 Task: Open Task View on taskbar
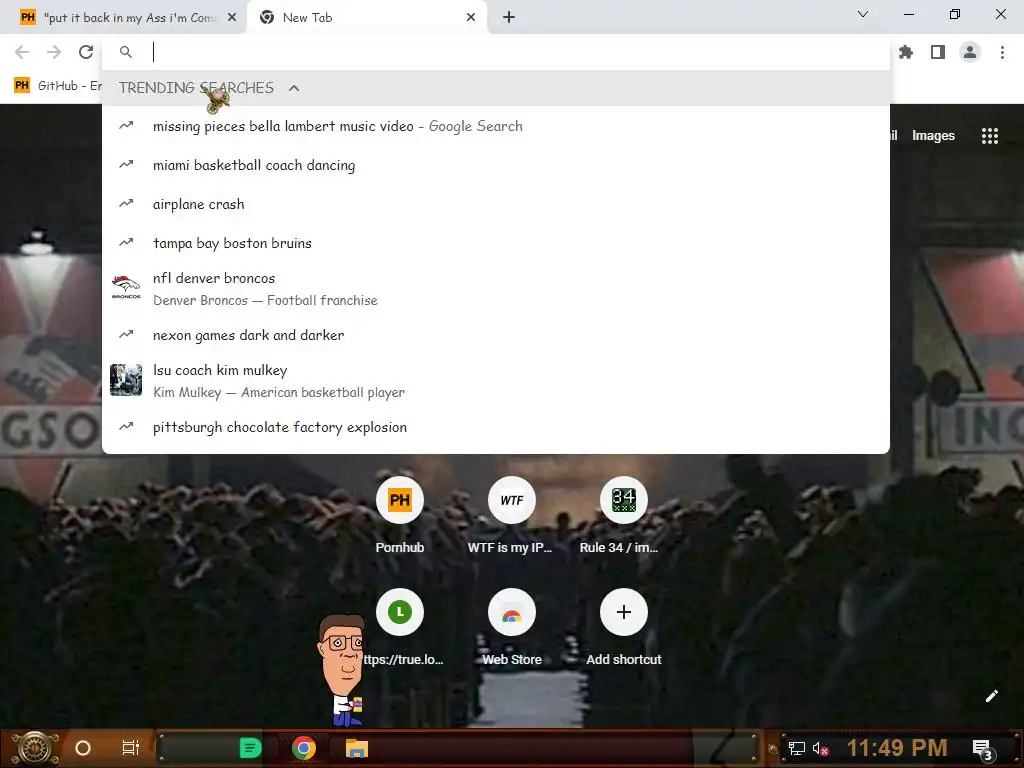click(x=131, y=748)
